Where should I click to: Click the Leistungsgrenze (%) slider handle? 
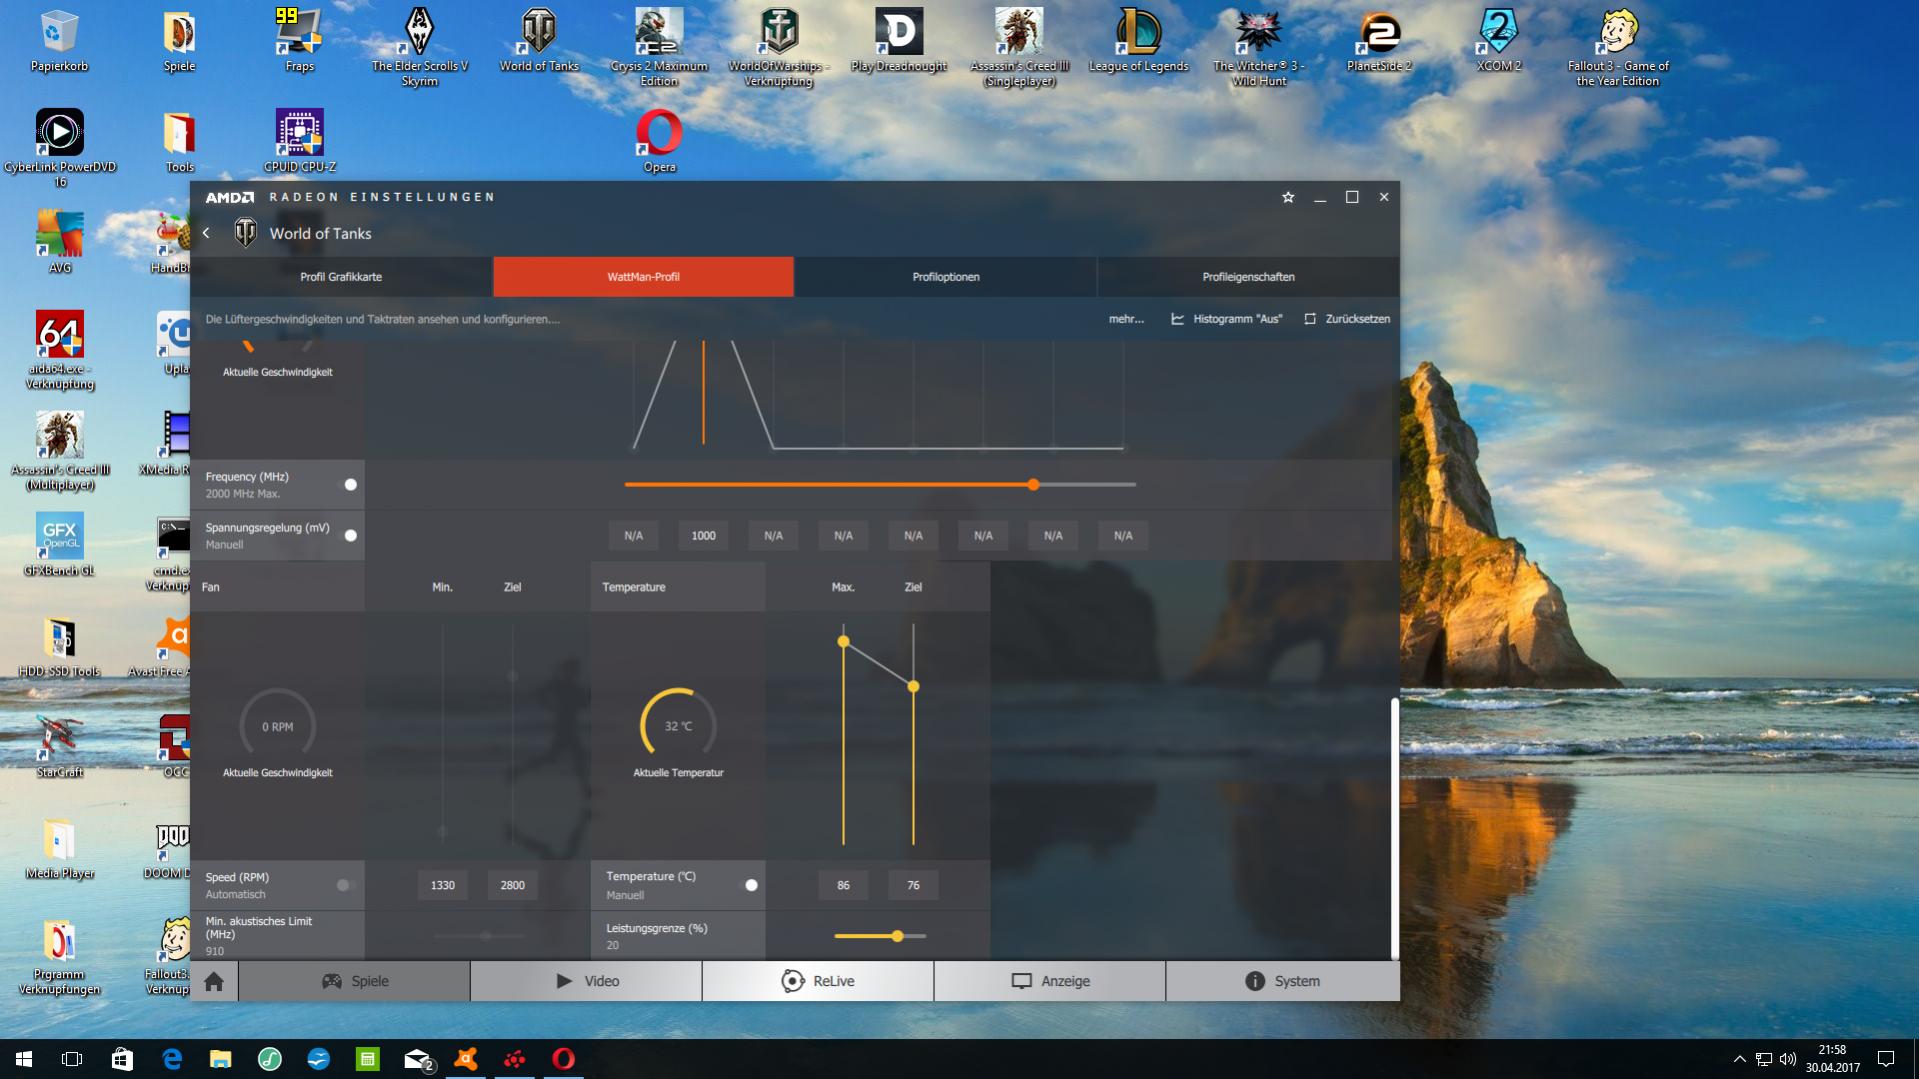click(x=898, y=936)
